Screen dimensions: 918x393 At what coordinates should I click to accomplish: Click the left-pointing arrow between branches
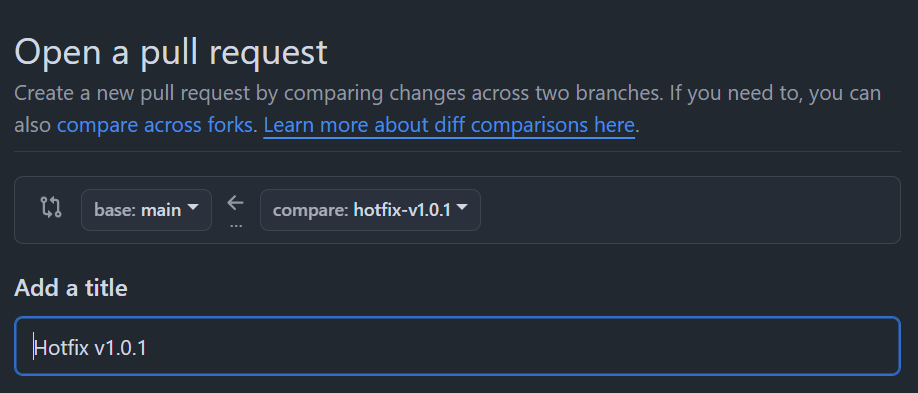click(235, 203)
